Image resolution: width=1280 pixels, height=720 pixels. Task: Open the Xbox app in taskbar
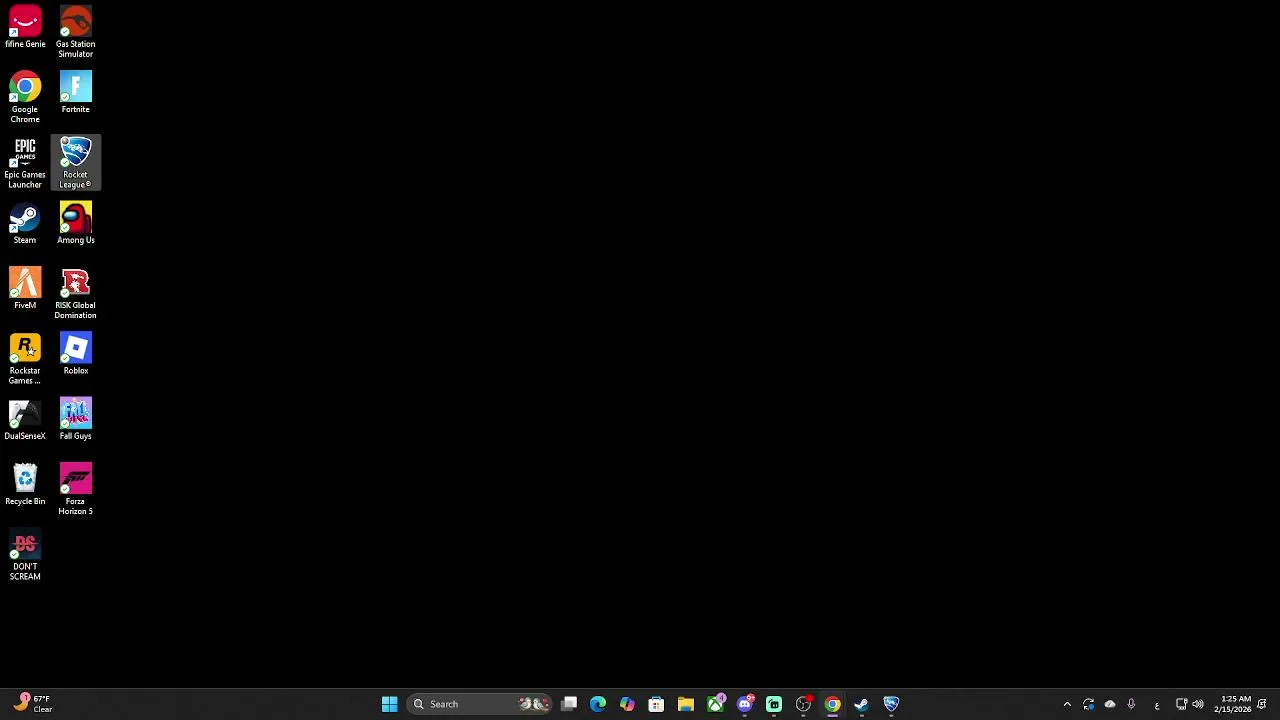click(x=715, y=704)
